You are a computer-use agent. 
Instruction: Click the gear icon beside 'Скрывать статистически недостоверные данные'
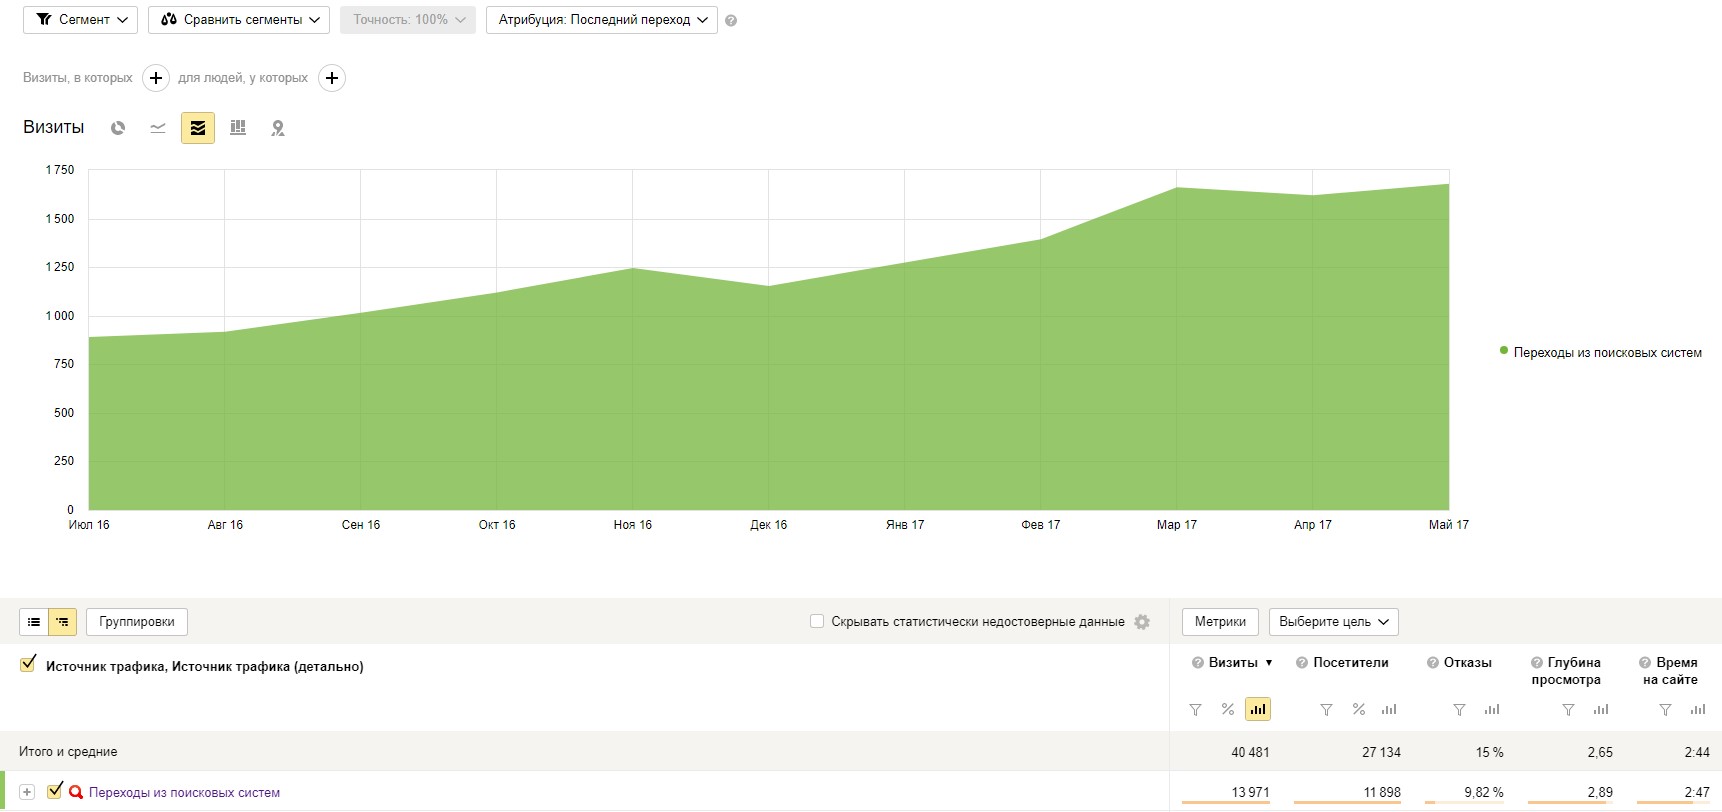click(1142, 622)
